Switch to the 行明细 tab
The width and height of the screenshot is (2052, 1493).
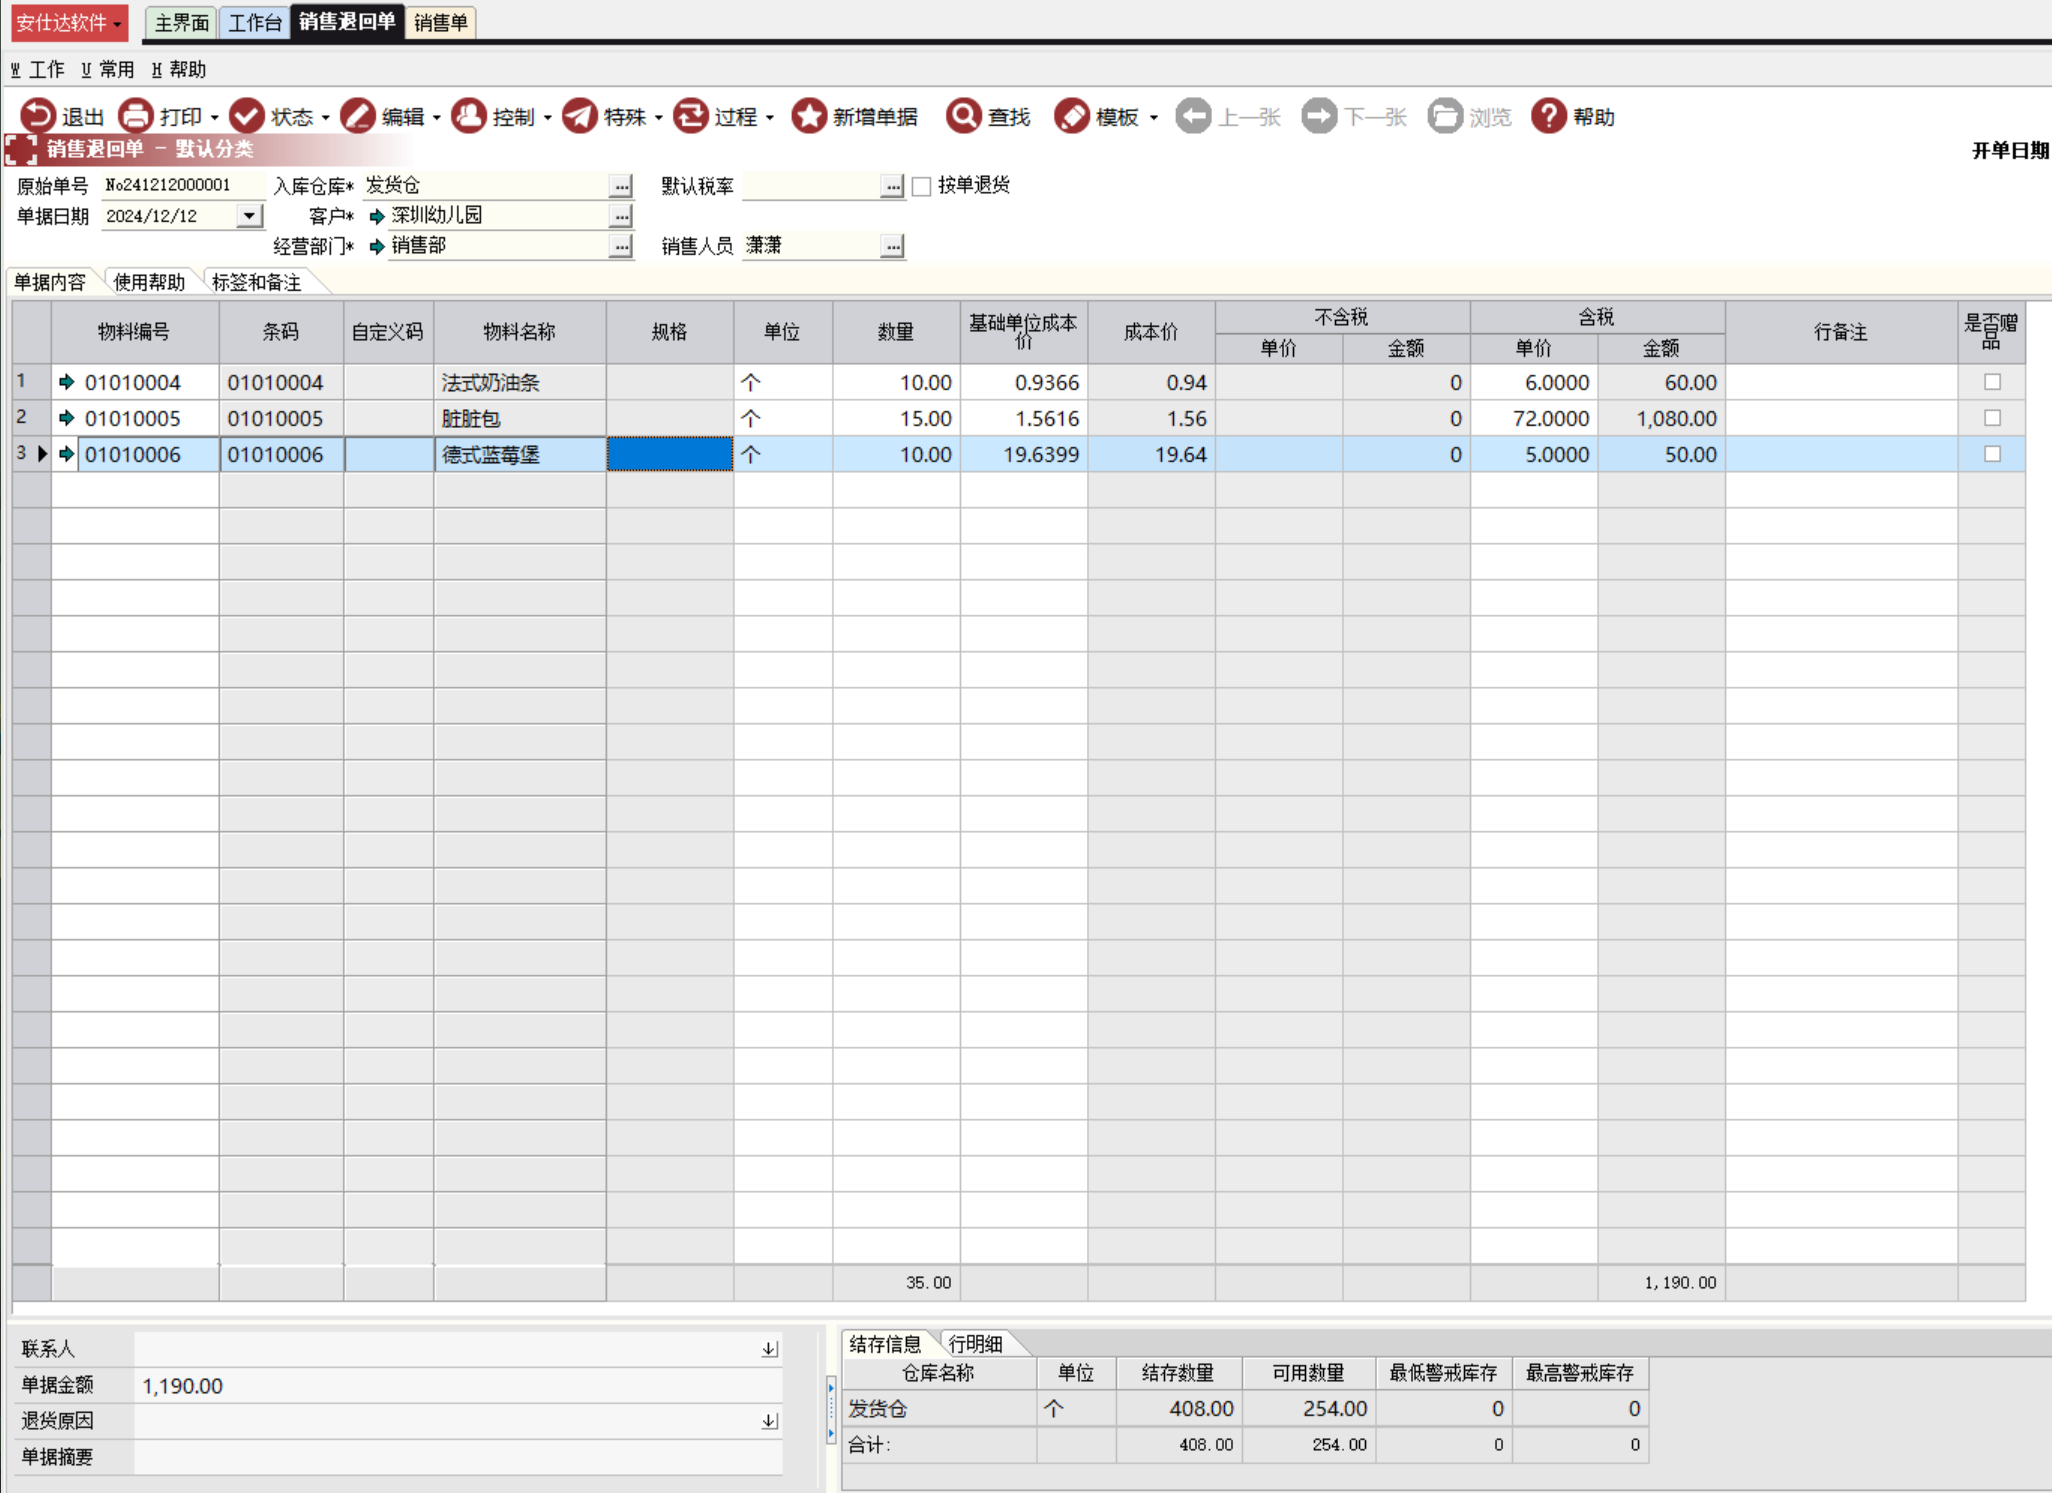975,1344
